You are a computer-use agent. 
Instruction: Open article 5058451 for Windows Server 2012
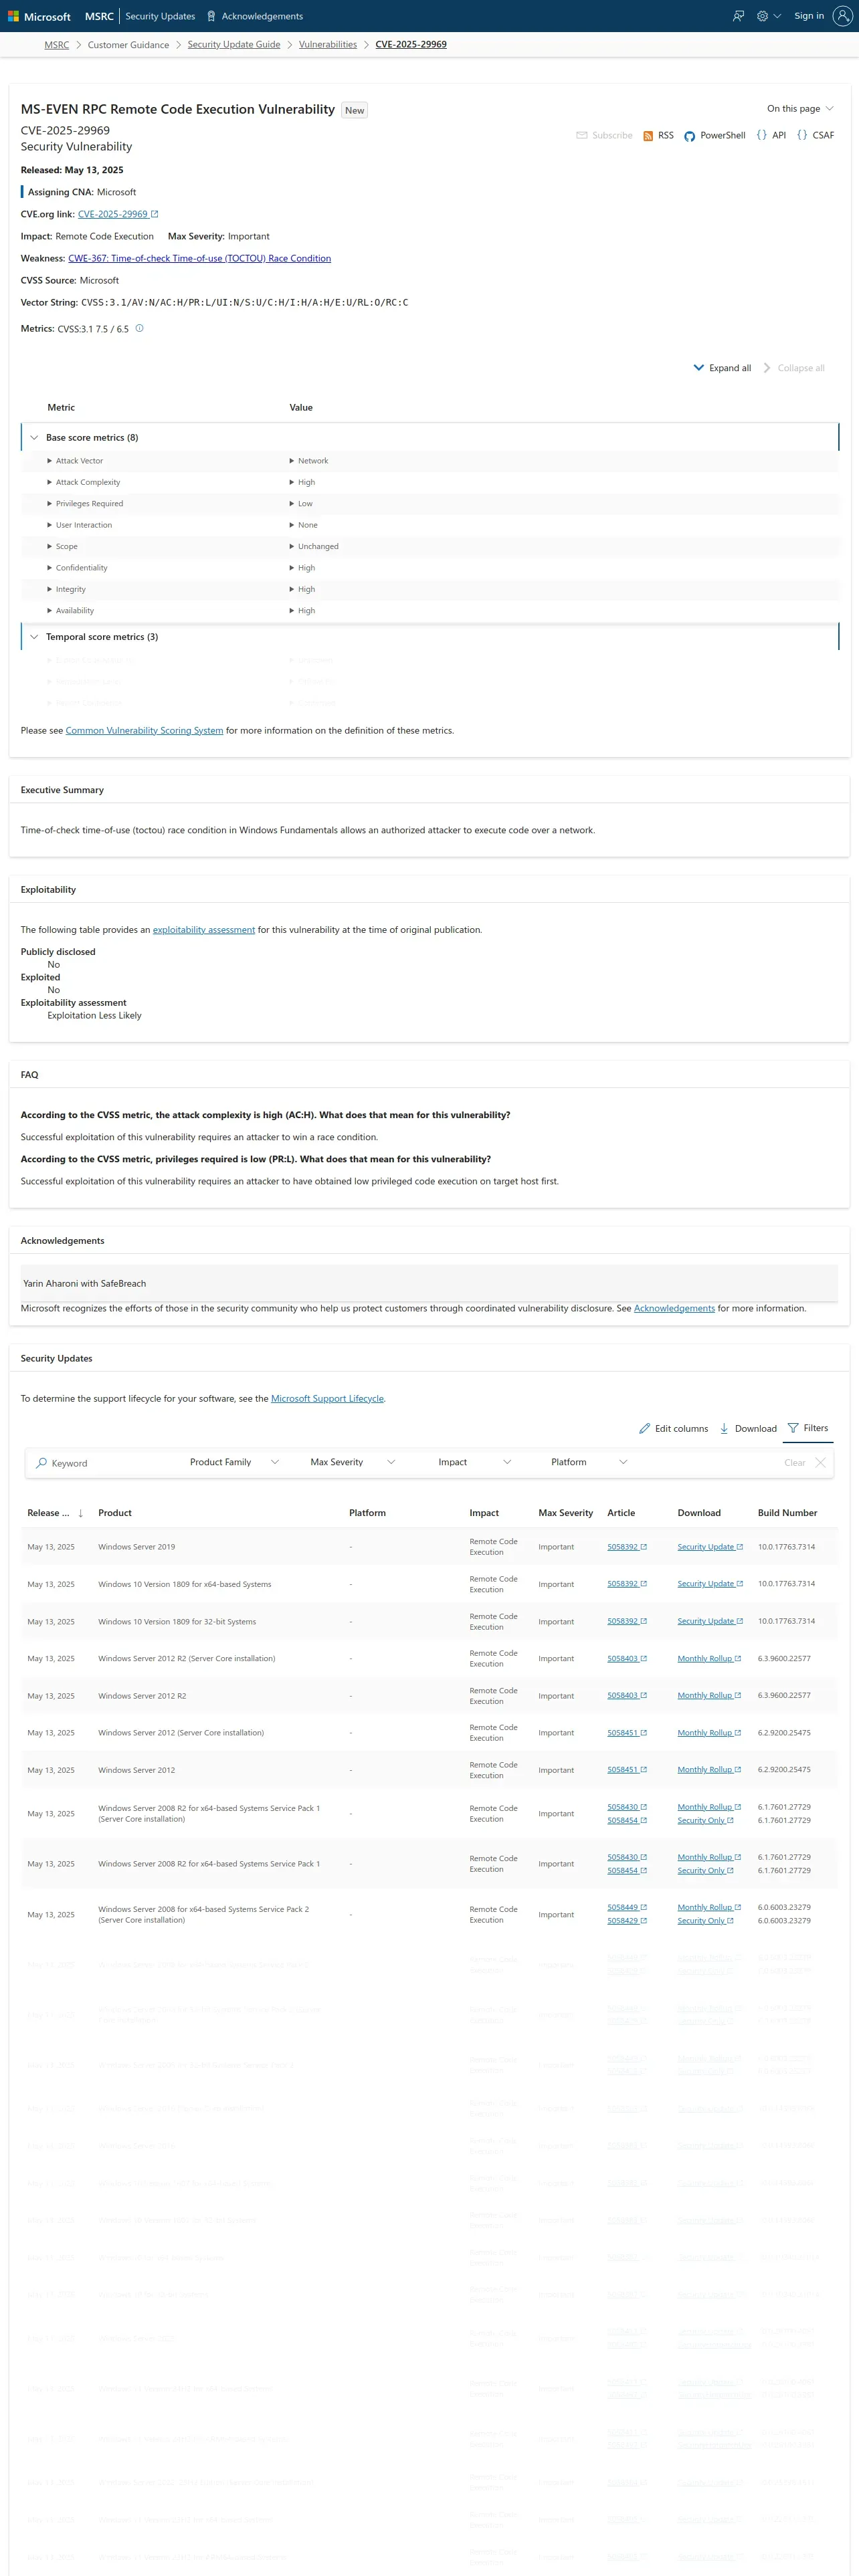(627, 1769)
